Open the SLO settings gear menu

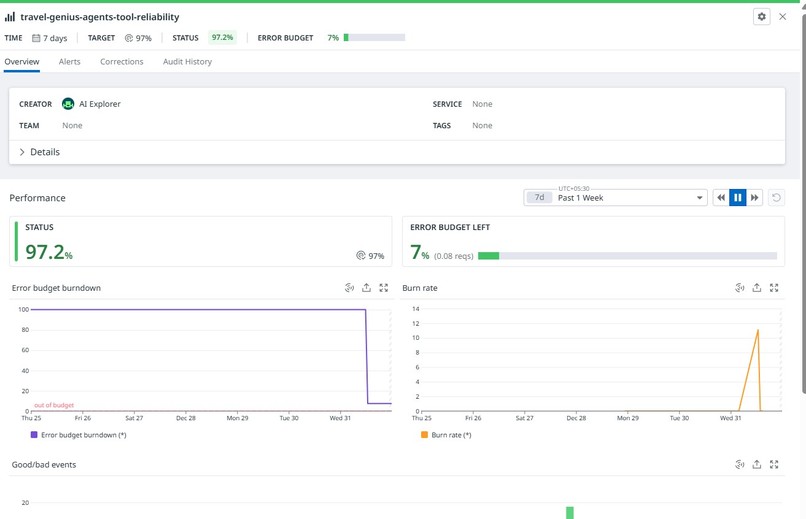761,16
